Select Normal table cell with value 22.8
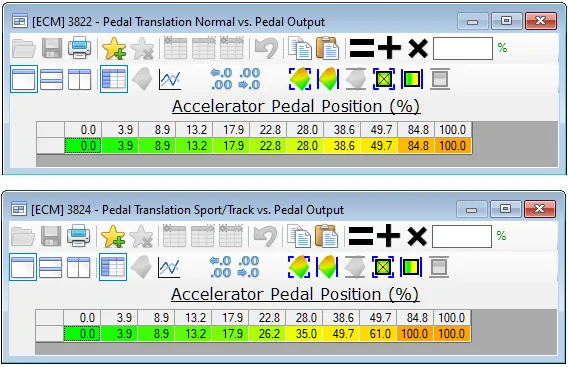Screen dimensions: 568x367 tap(268, 146)
